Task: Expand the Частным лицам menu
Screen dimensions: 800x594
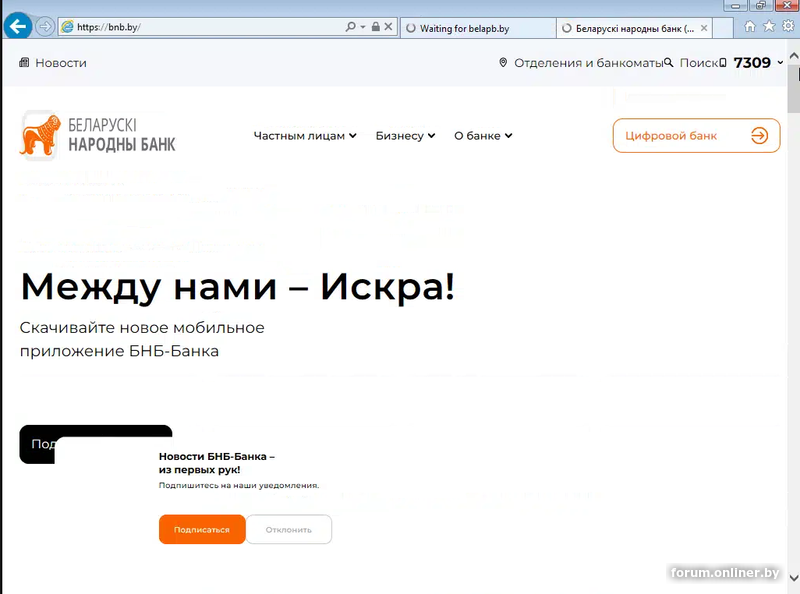Action: pos(305,136)
